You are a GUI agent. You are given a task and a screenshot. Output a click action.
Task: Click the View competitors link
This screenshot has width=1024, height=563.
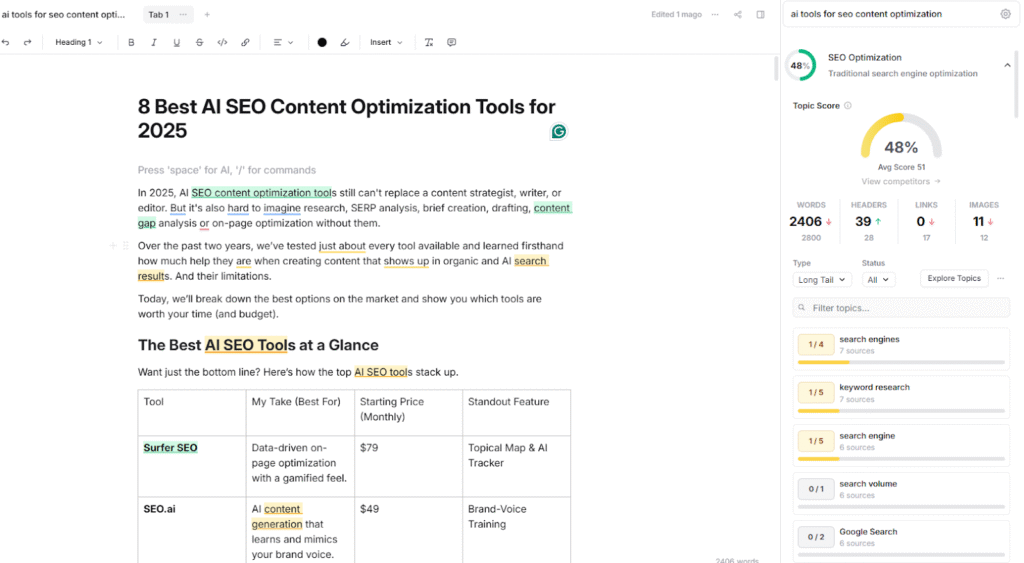[901, 181]
